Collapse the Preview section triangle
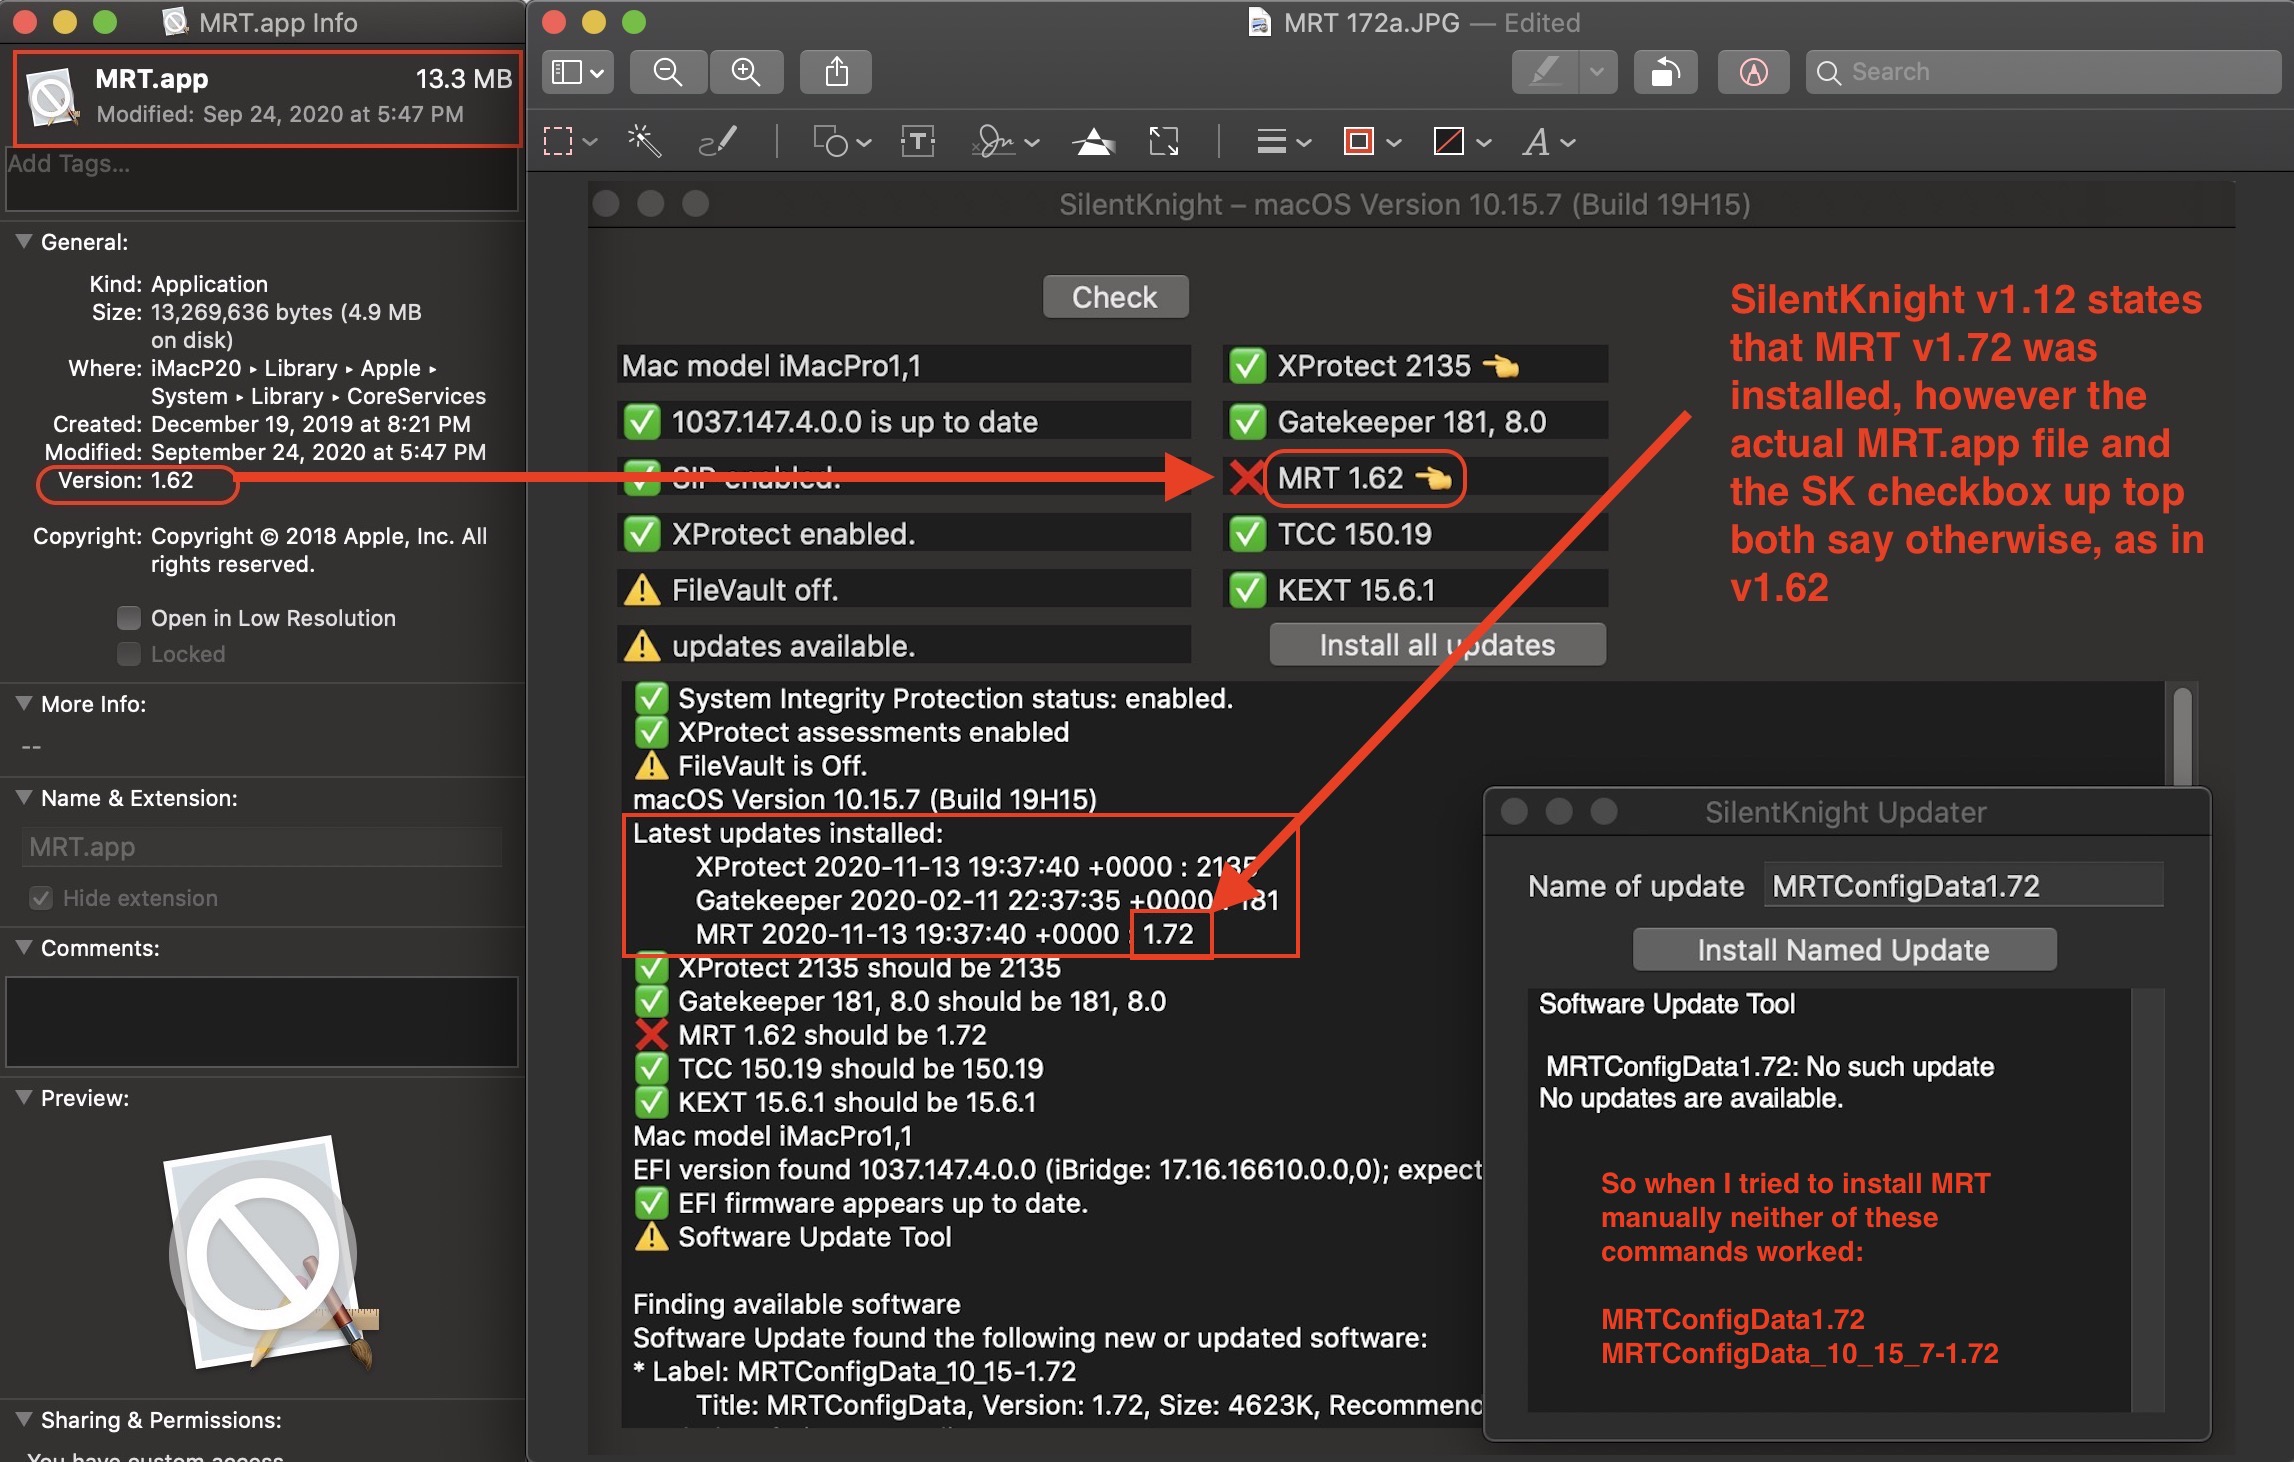Screen dimensions: 2294x1462 [x=24, y=1097]
